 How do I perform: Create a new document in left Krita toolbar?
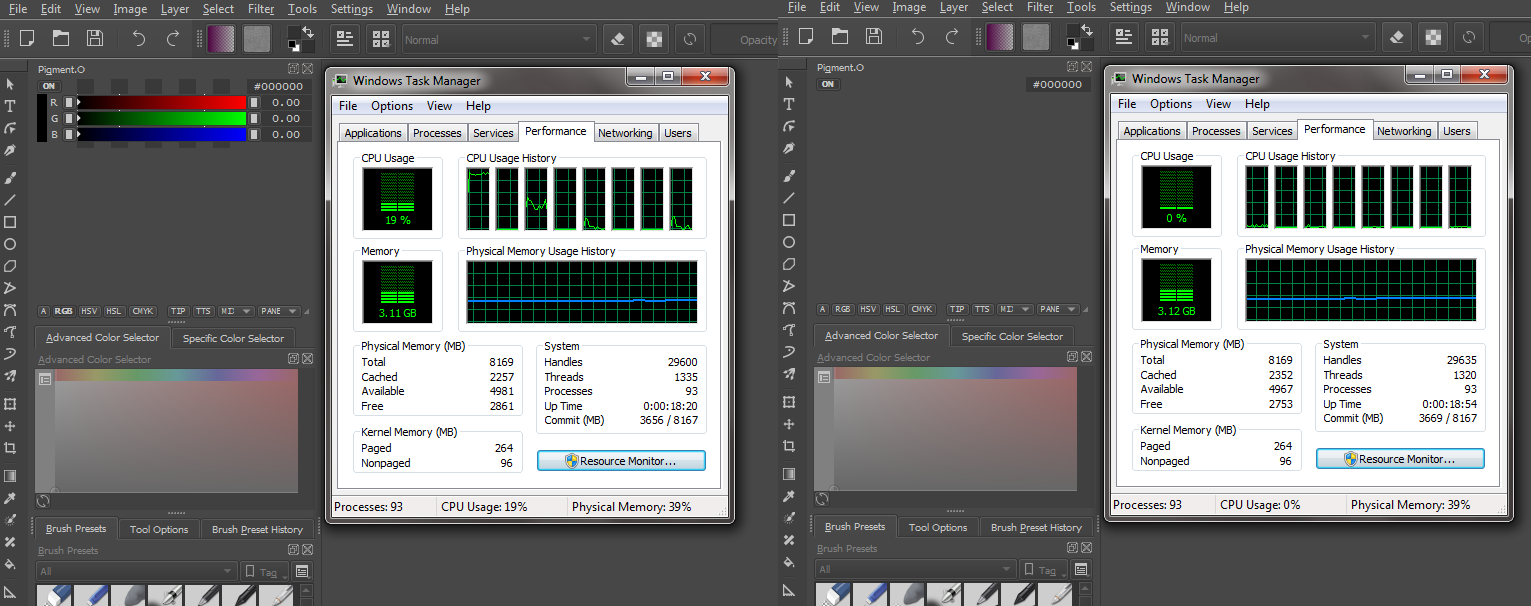pos(28,39)
